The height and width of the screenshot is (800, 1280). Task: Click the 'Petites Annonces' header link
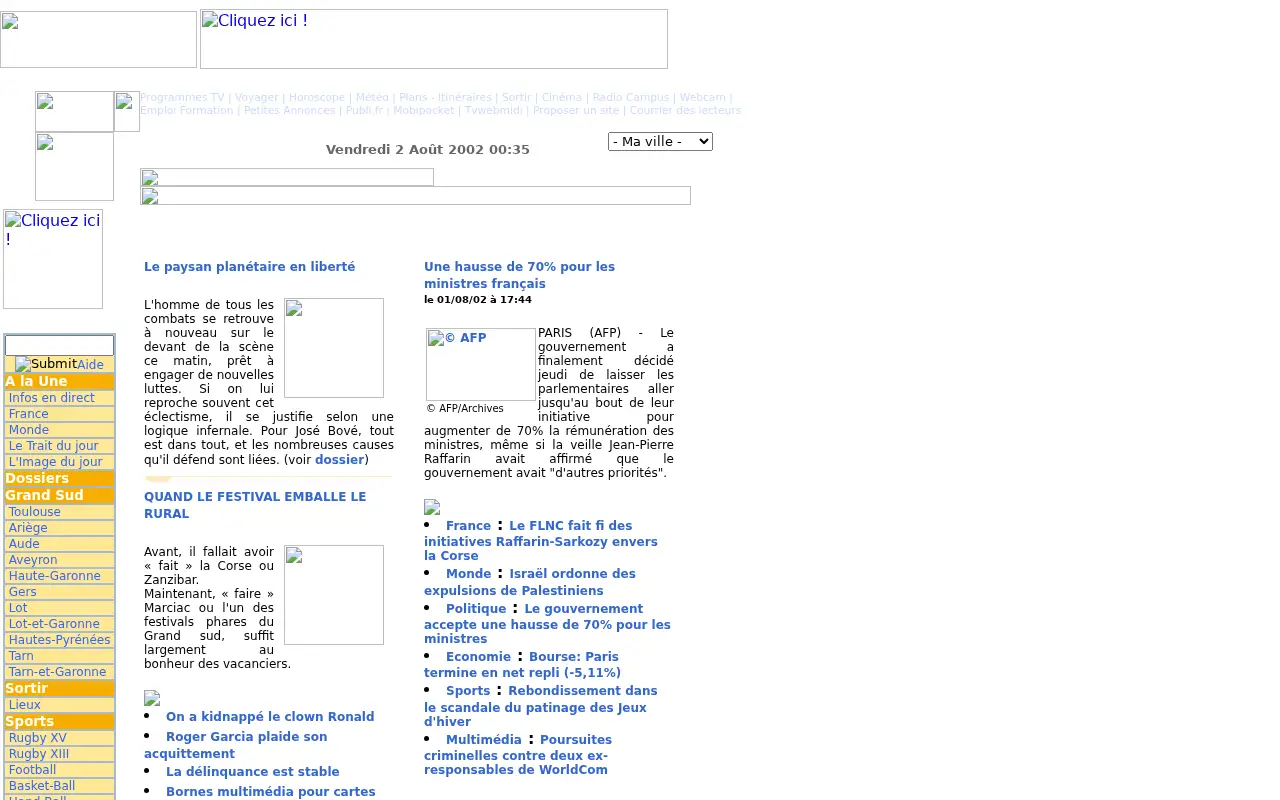[290, 111]
